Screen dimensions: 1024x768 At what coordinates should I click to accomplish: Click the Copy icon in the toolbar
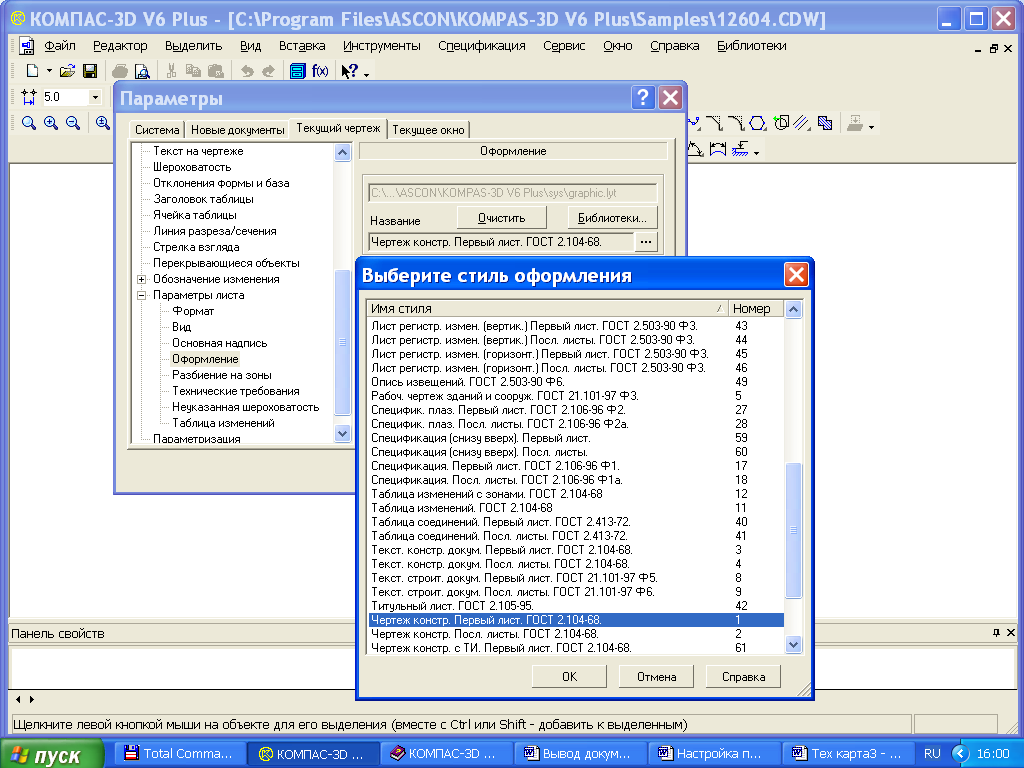[x=193, y=71]
